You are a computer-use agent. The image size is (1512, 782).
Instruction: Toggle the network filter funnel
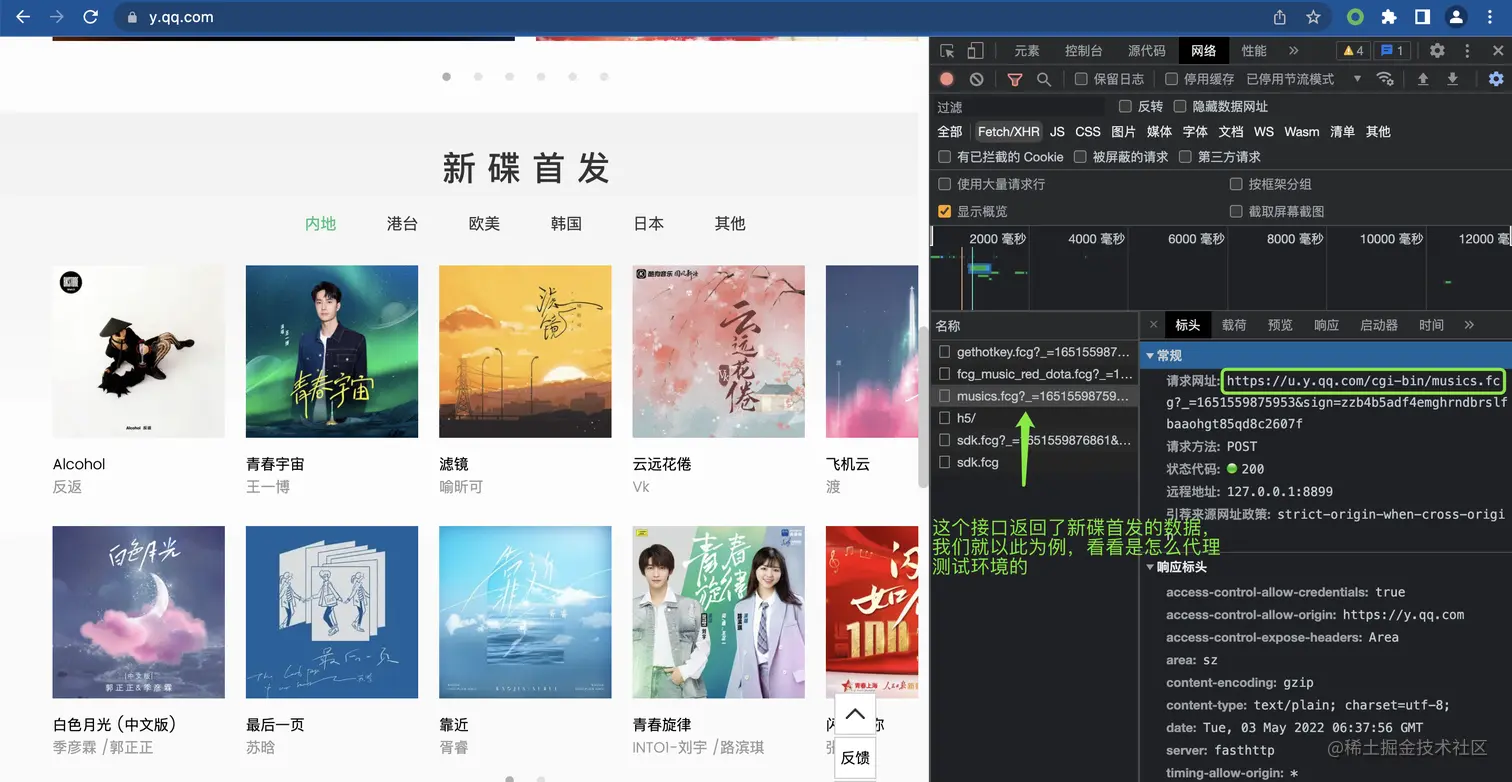[x=1015, y=79]
